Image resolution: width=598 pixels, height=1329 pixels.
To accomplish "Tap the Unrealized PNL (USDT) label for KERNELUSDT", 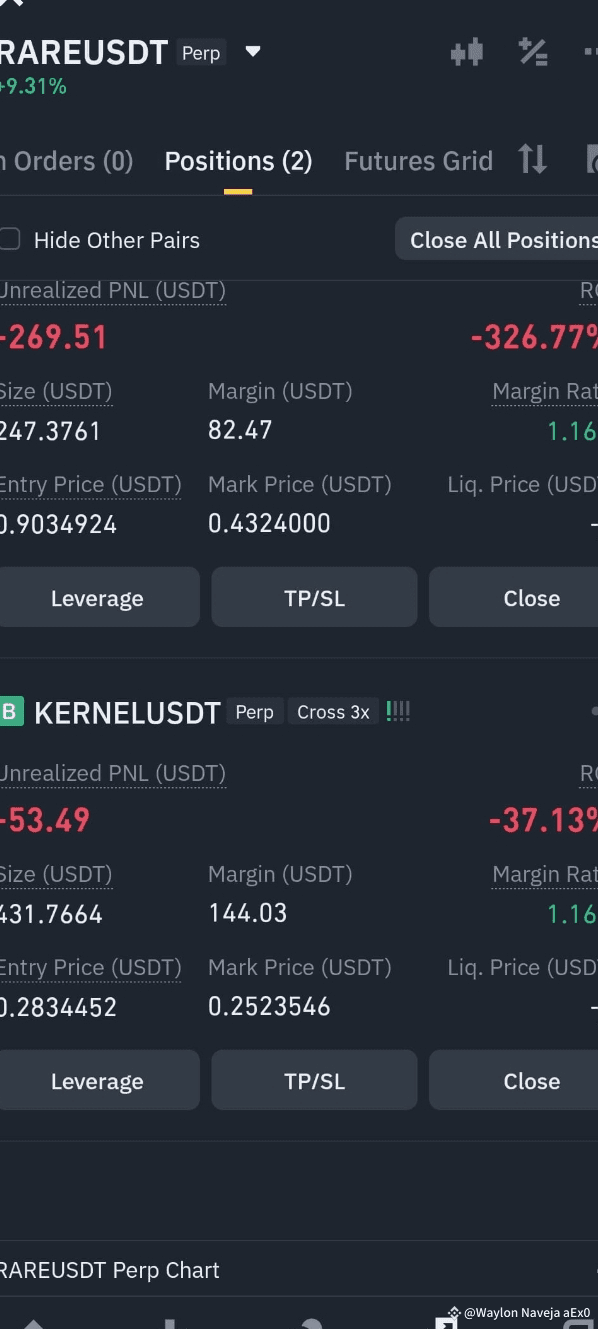I will pyautogui.click(x=112, y=773).
